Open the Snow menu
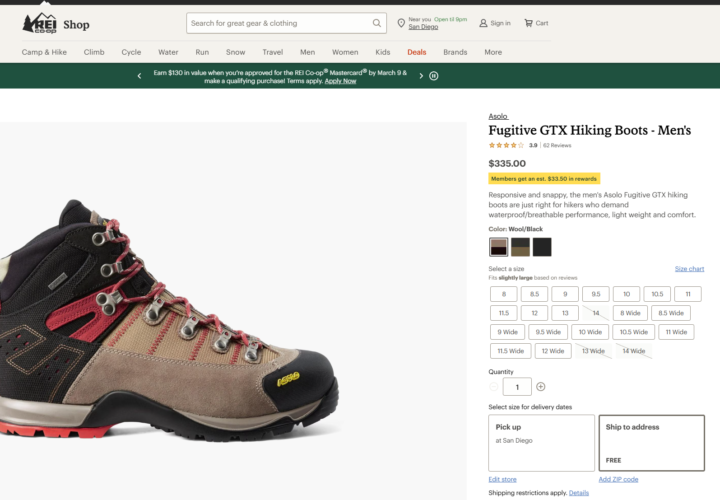This screenshot has height=500, width=720. coord(236,52)
